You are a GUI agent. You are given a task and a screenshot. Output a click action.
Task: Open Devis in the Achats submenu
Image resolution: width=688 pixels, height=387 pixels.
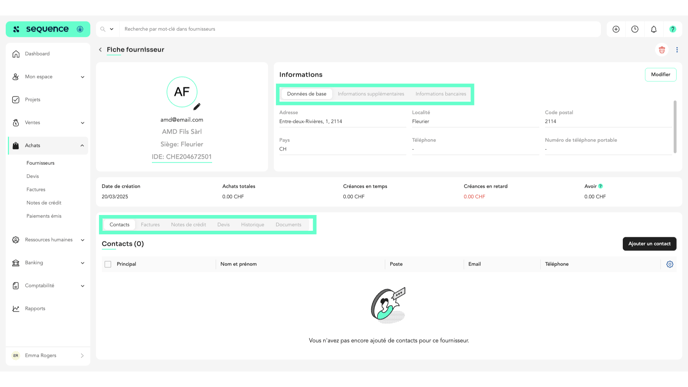[x=32, y=176]
